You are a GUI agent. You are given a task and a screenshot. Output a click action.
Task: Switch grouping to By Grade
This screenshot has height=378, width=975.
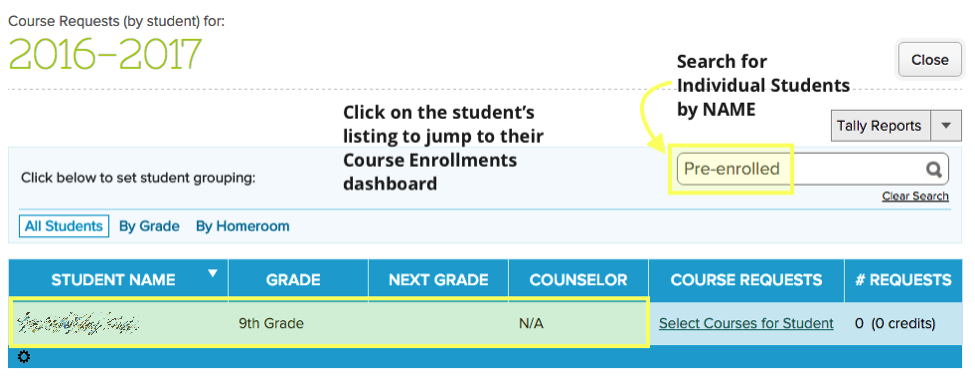149,226
